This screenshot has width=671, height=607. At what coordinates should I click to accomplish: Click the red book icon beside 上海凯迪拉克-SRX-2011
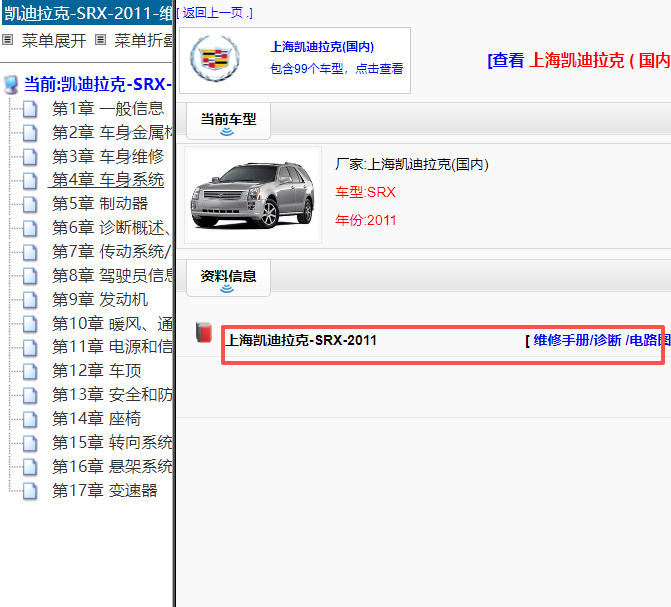pyautogui.click(x=204, y=333)
